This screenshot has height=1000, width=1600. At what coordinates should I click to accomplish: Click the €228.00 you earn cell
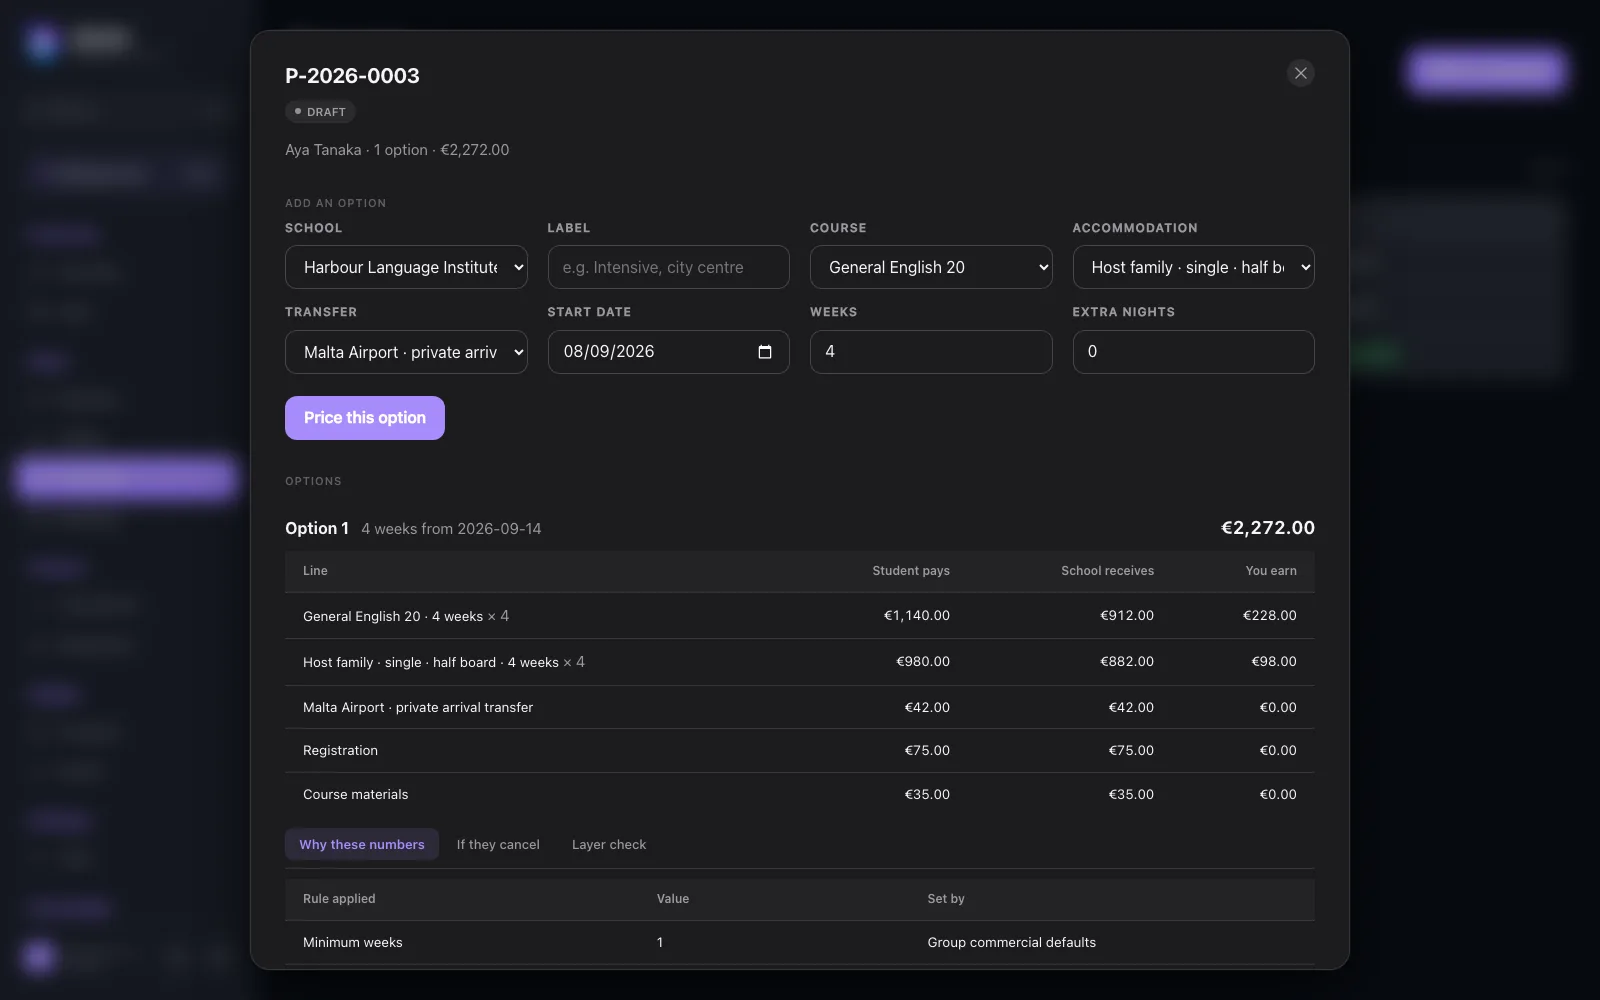1270,615
